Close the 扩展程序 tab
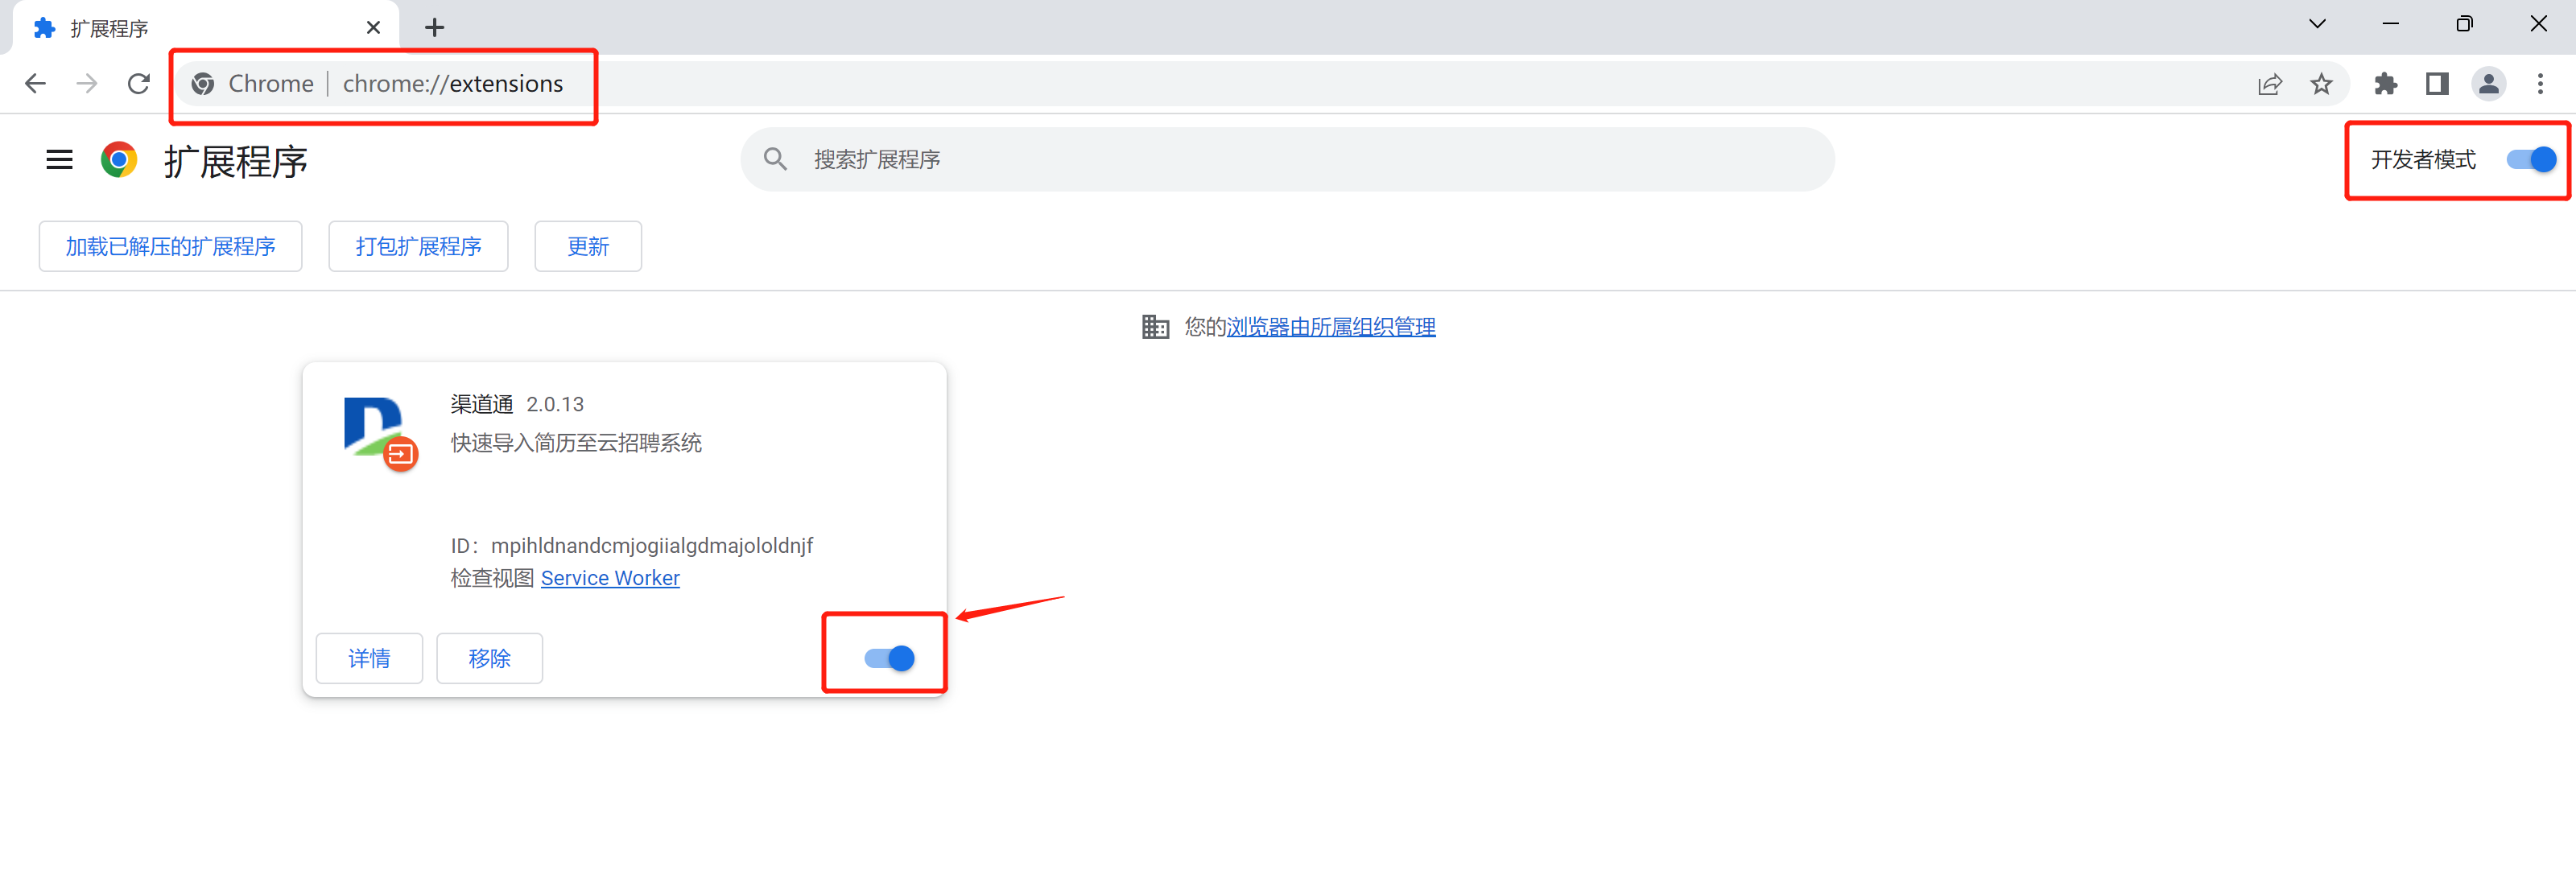 (373, 28)
